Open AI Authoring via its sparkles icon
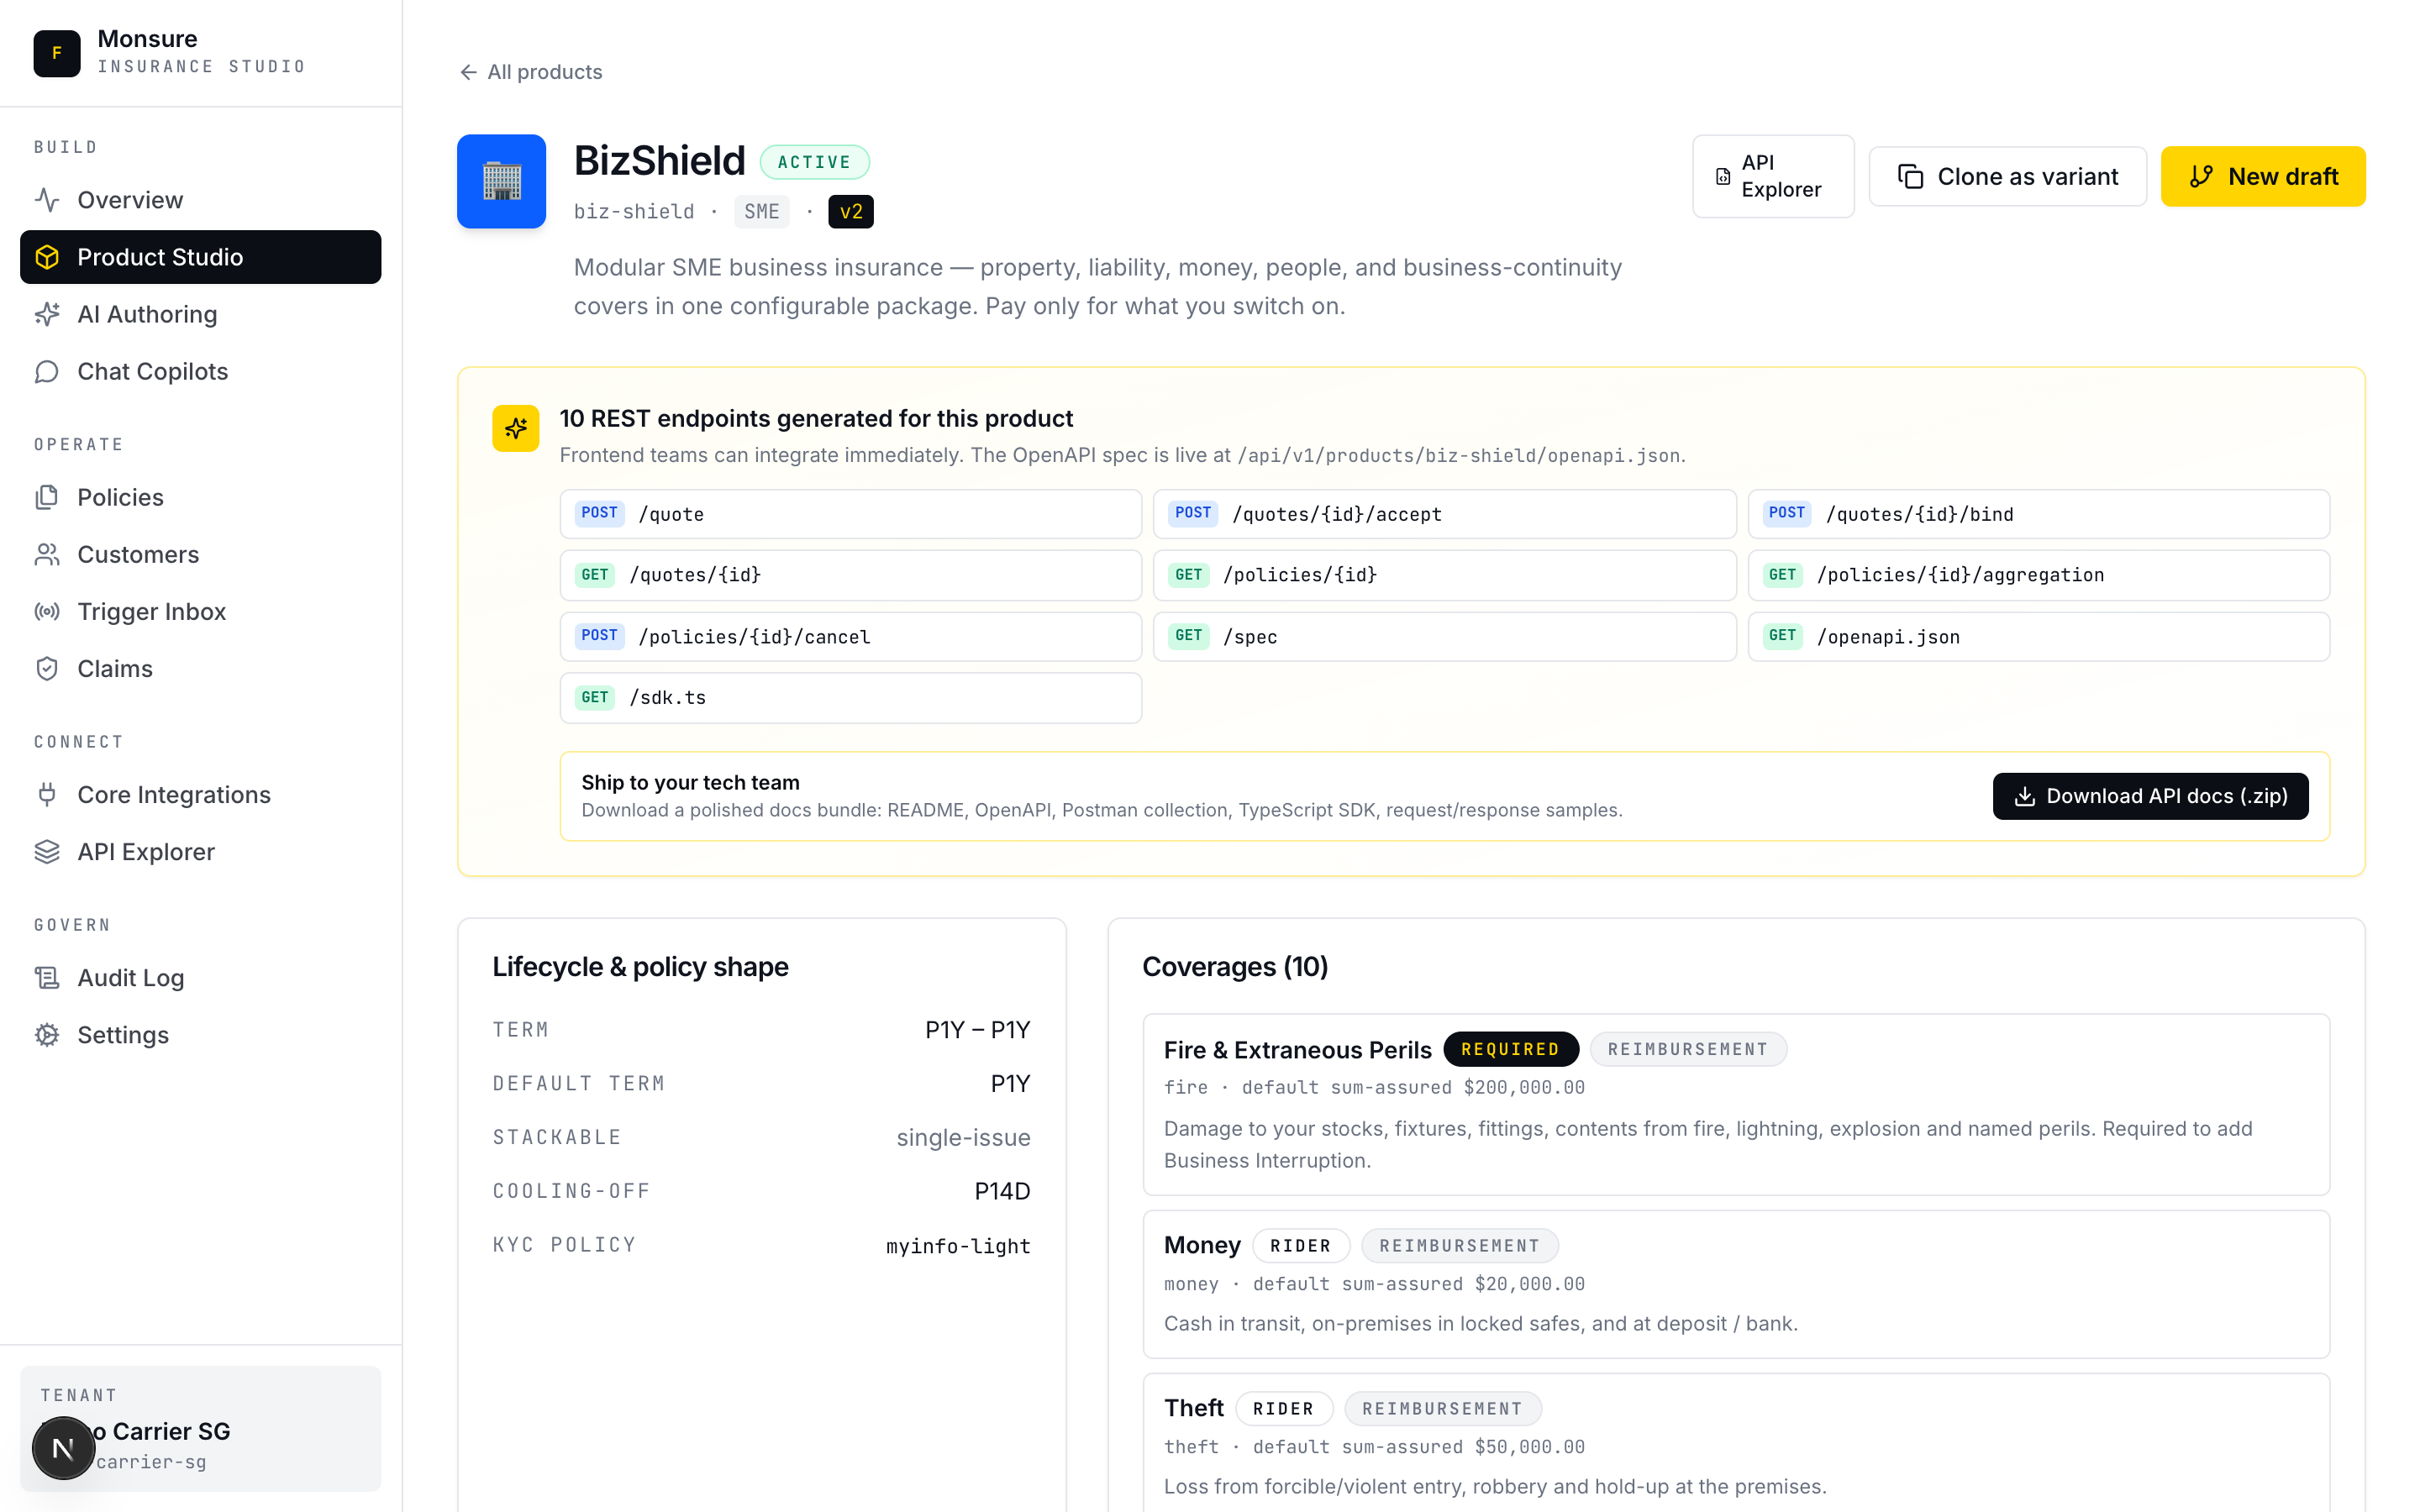 click(x=48, y=314)
